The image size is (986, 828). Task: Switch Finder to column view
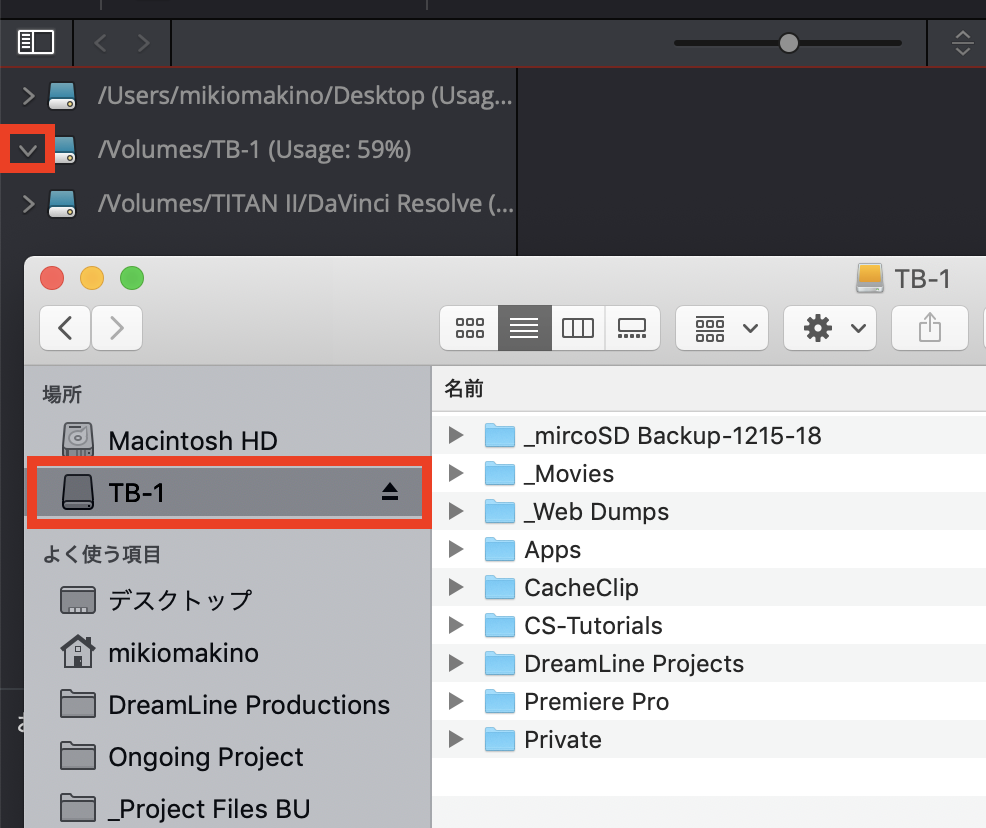(578, 328)
